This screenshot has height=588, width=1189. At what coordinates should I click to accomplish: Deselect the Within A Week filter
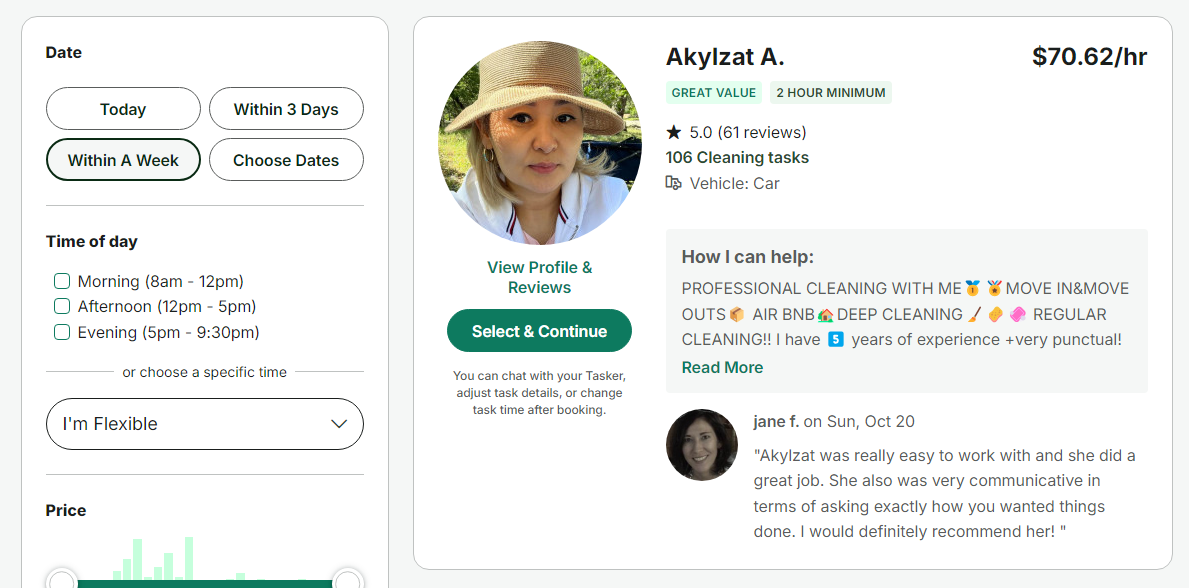(x=122, y=159)
